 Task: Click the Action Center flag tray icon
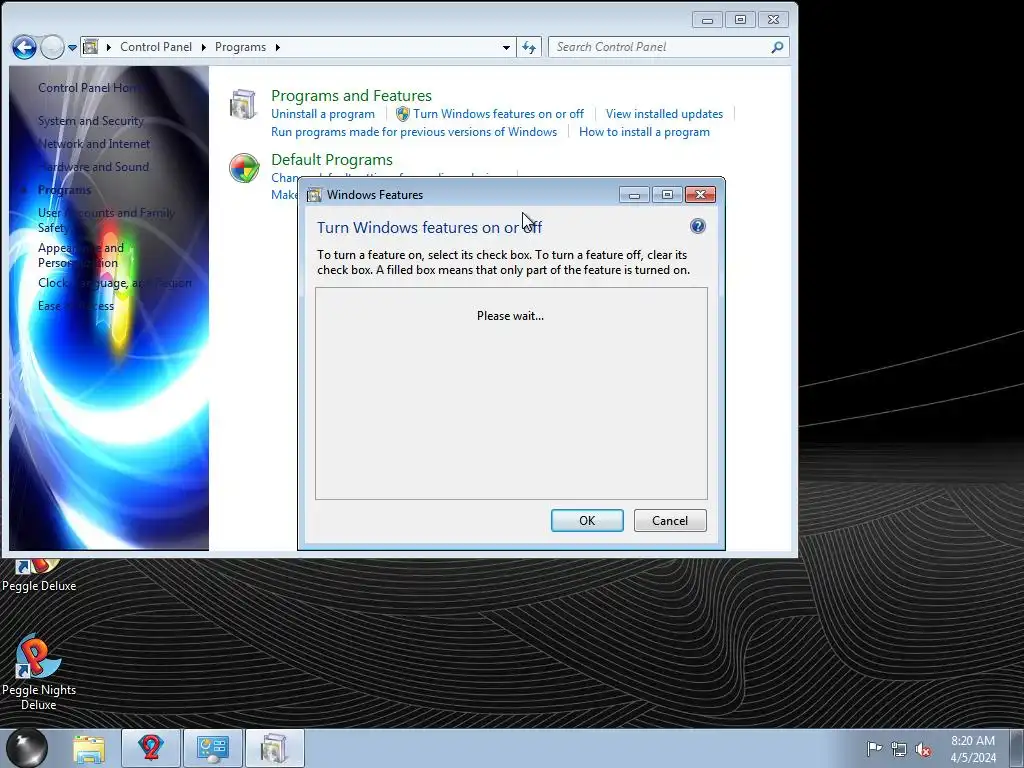pos(874,749)
